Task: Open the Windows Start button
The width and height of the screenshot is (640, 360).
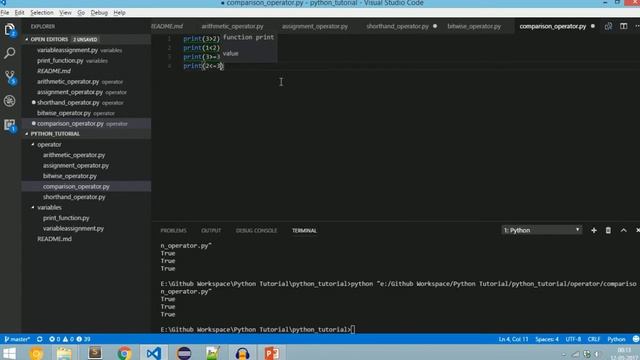Action: pos(9,353)
